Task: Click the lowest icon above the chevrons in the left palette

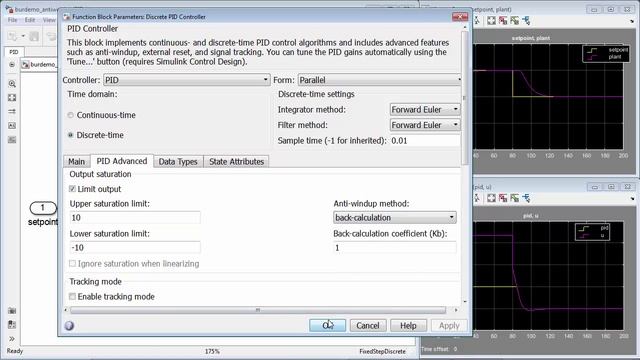Action: [x=12, y=325]
